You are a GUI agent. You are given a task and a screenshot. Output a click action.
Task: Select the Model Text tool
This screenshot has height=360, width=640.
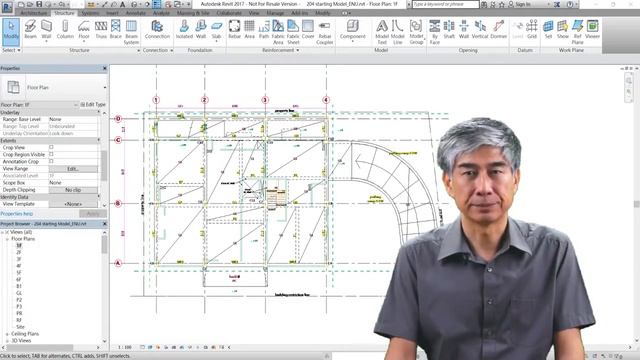[x=382, y=32]
